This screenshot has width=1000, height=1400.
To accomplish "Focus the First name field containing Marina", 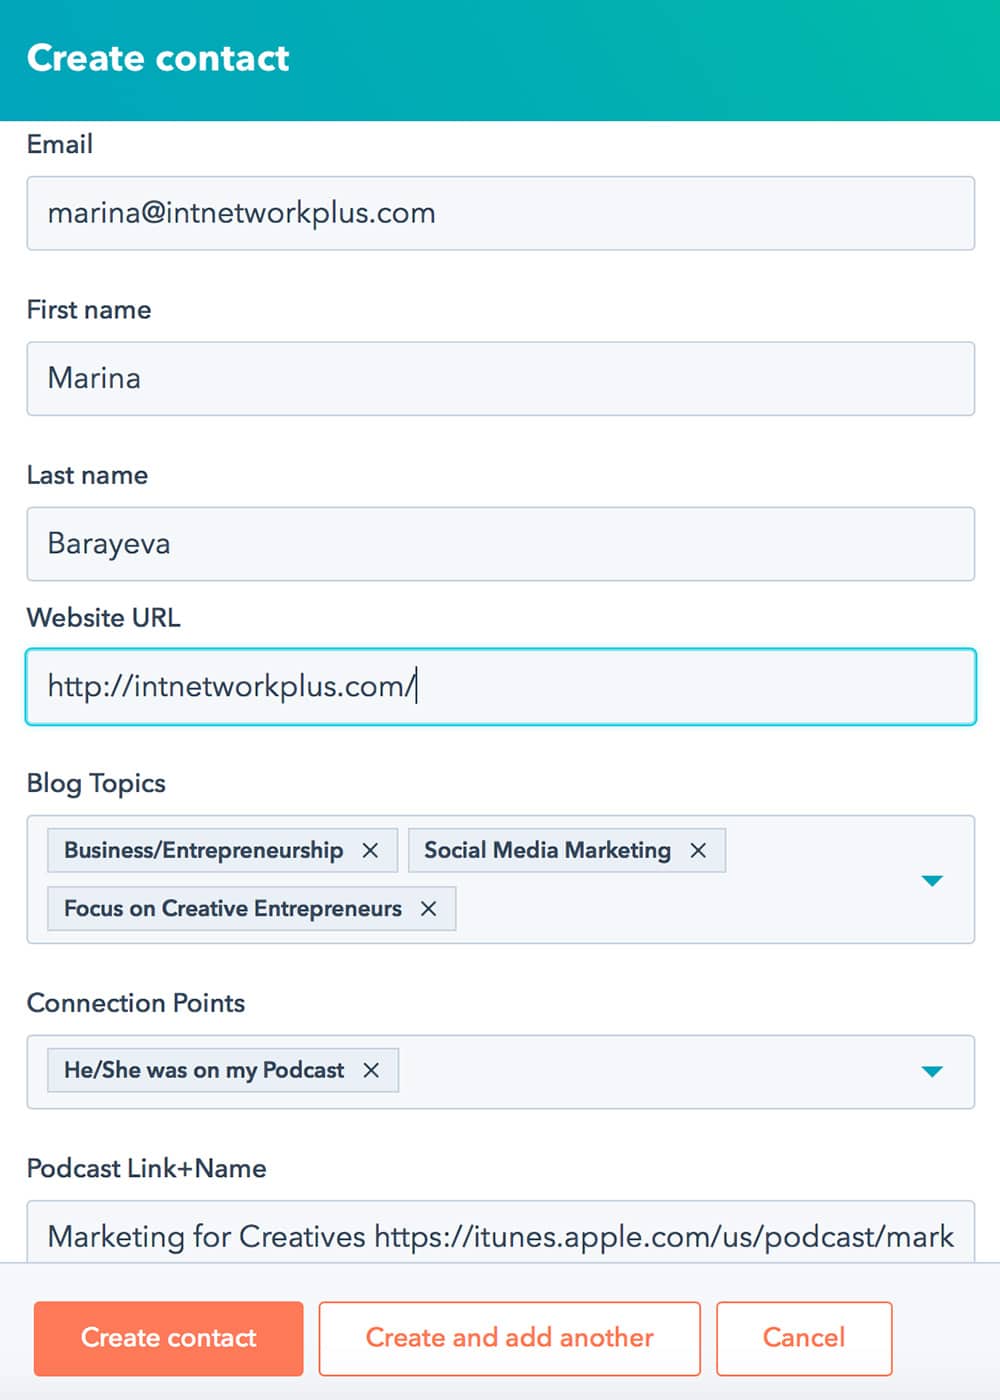I will [500, 378].
